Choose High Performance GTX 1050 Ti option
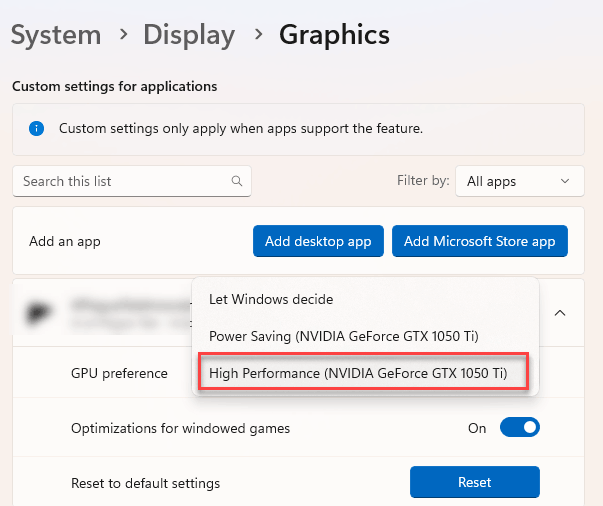The width and height of the screenshot is (603, 506). (x=363, y=372)
